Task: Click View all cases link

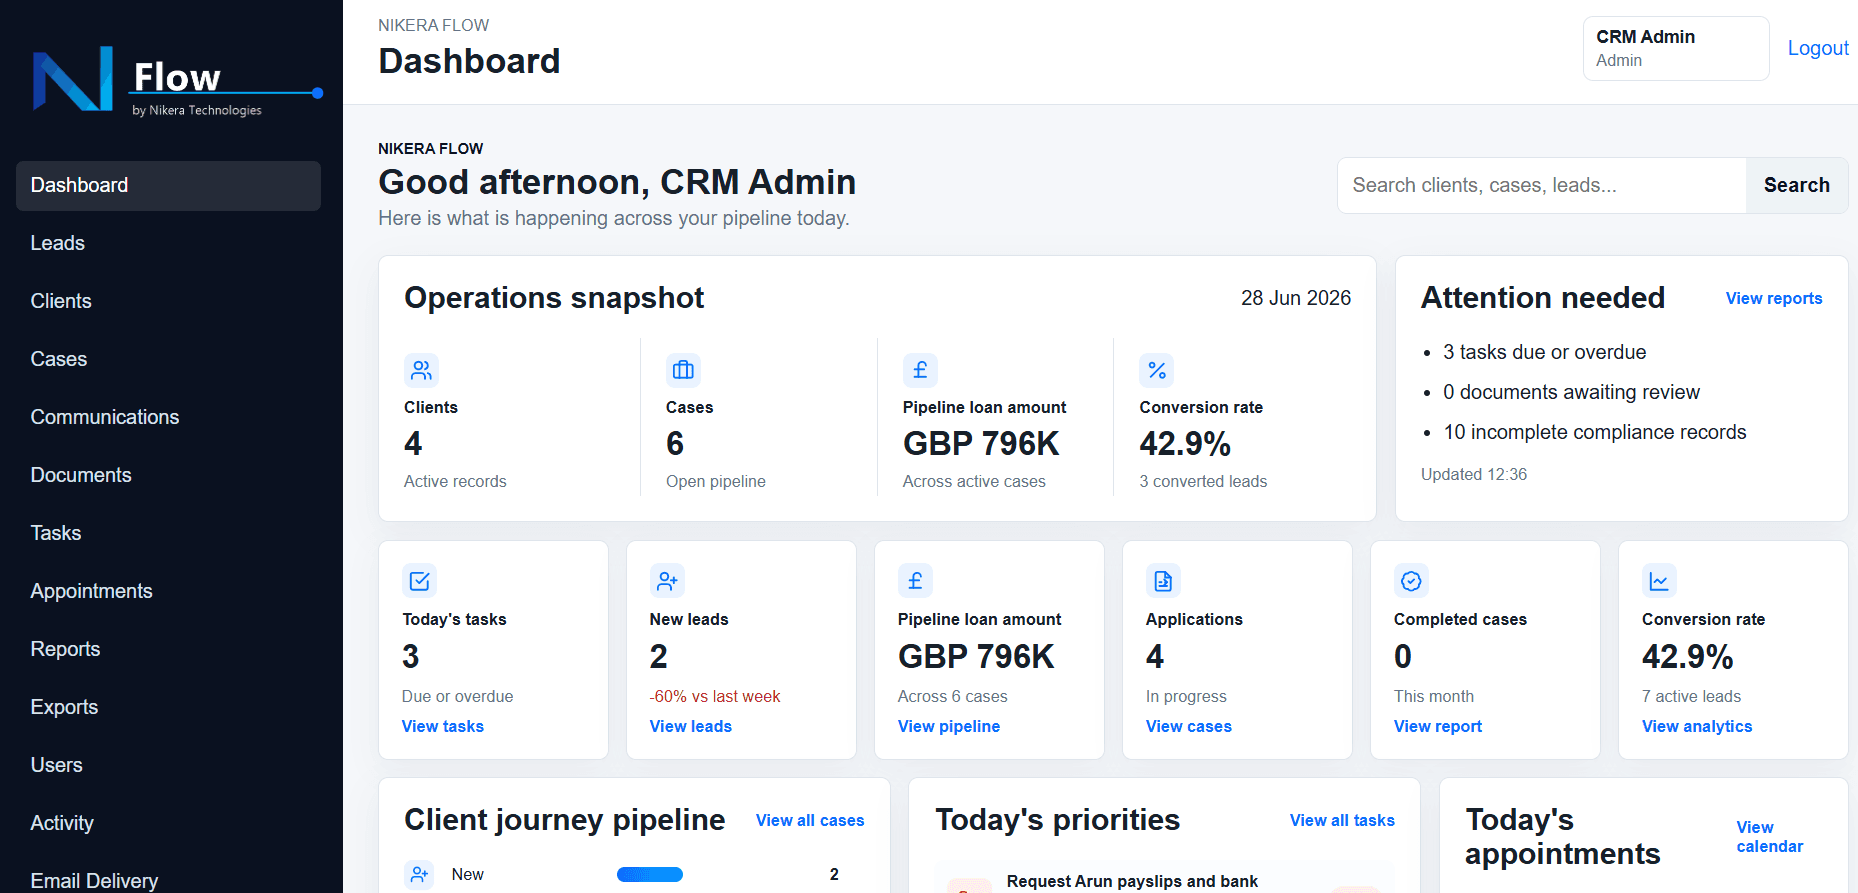Action: pos(810,820)
